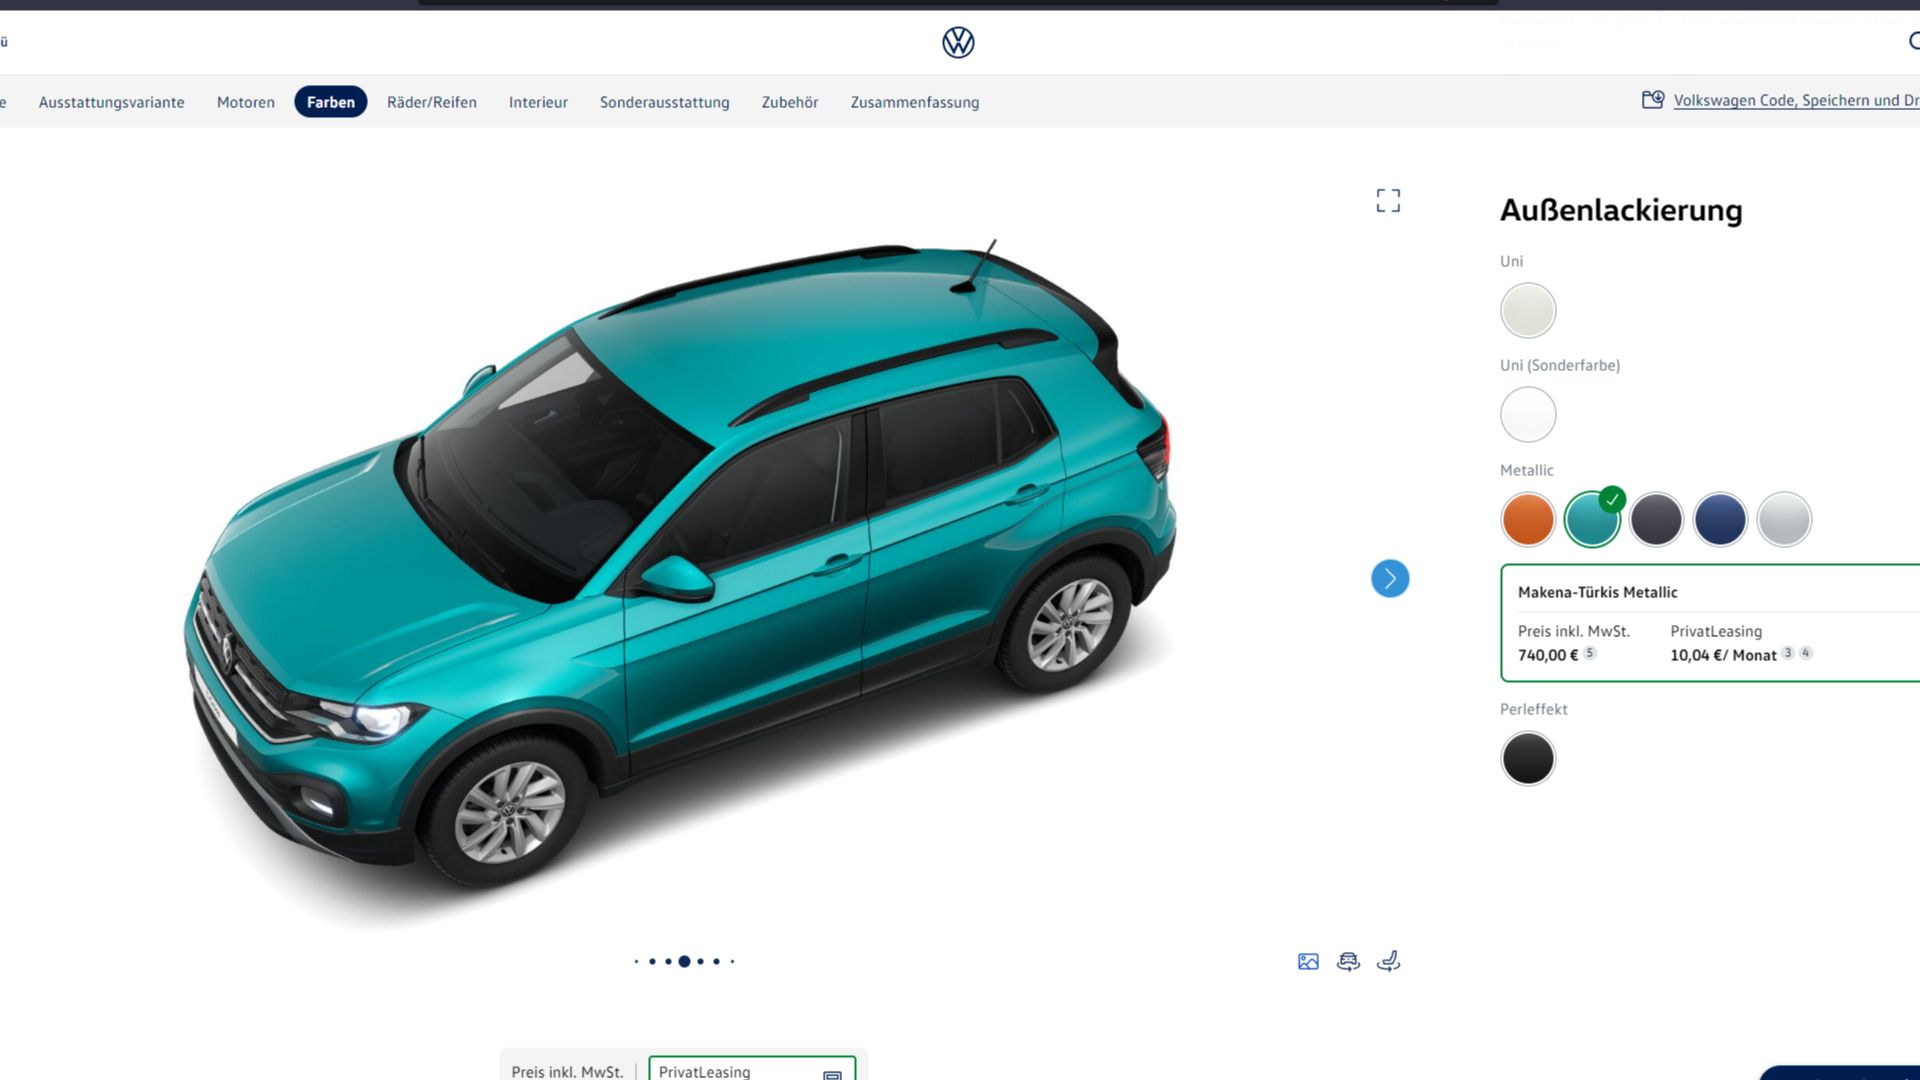Choose the orange metallic paint swatch
This screenshot has width=1920, height=1080.
pyautogui.click(x=1528, y=520)
